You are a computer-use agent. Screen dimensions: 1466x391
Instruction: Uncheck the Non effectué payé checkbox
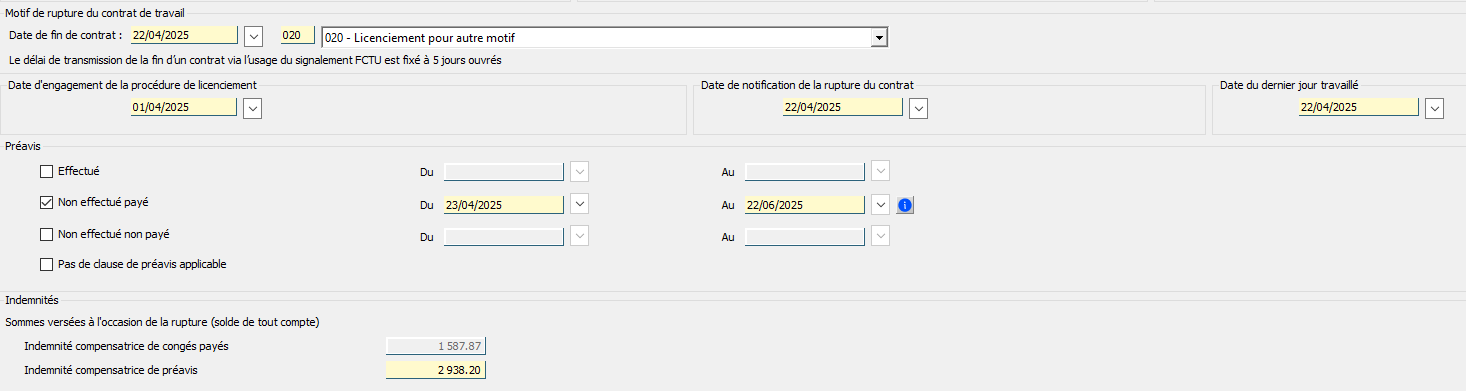(46, 202)
